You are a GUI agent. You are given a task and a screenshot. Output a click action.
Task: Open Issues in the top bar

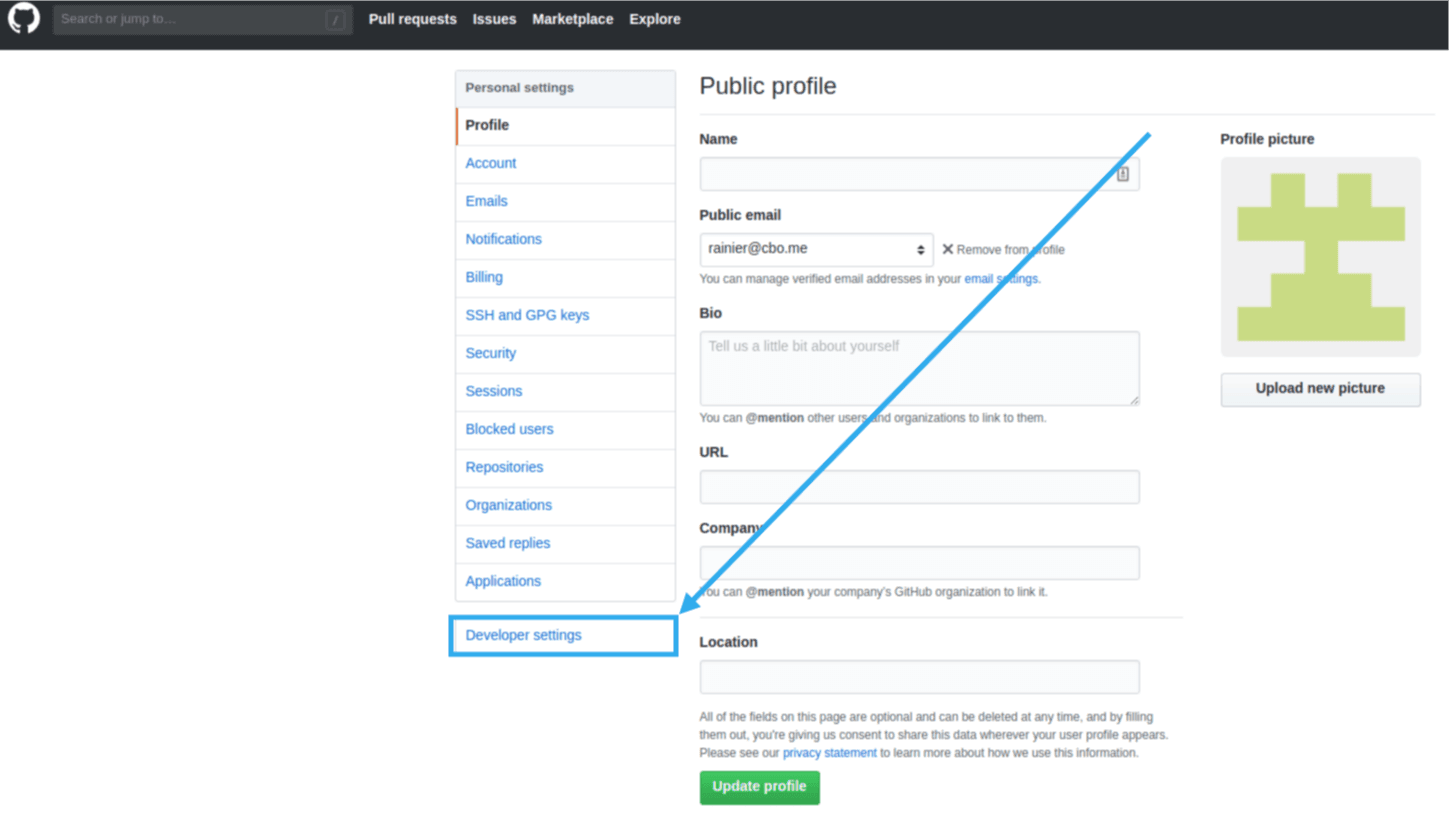point(494,19)
